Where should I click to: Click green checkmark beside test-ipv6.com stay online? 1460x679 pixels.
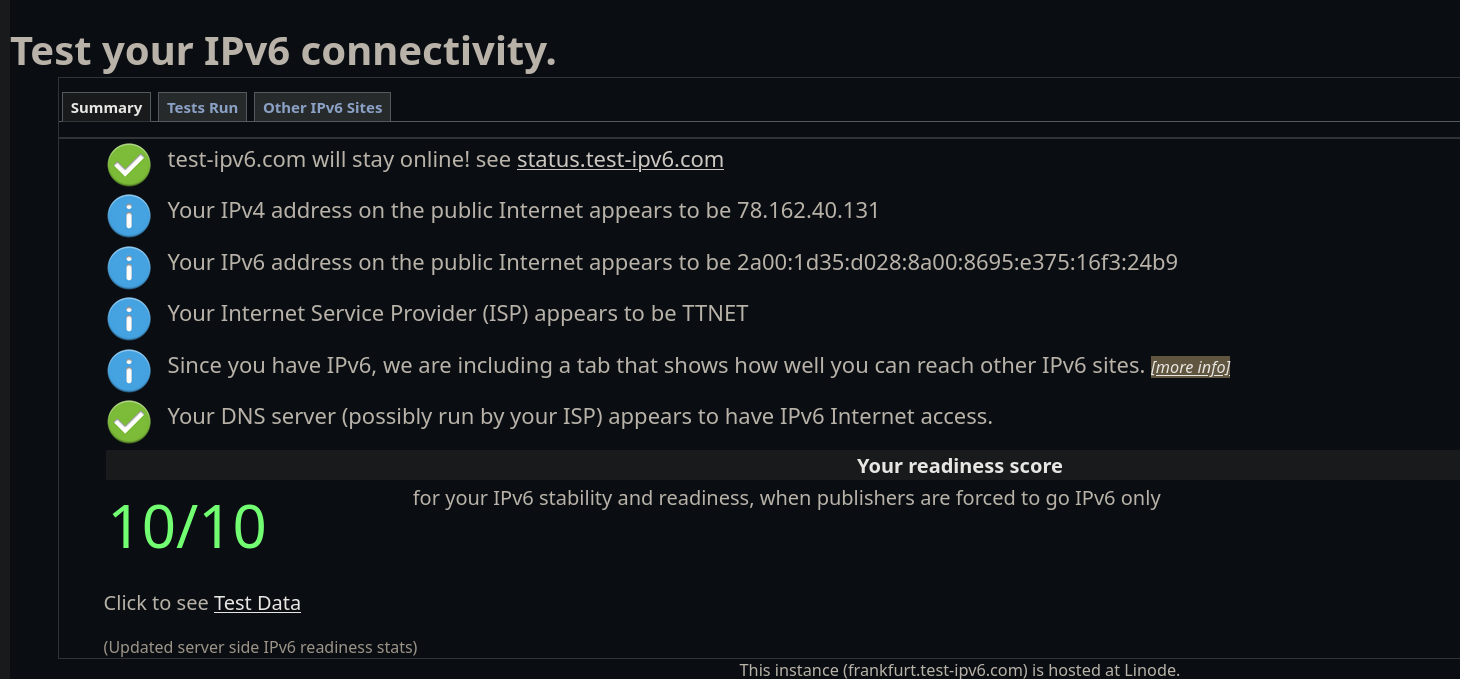pos(129,165)
